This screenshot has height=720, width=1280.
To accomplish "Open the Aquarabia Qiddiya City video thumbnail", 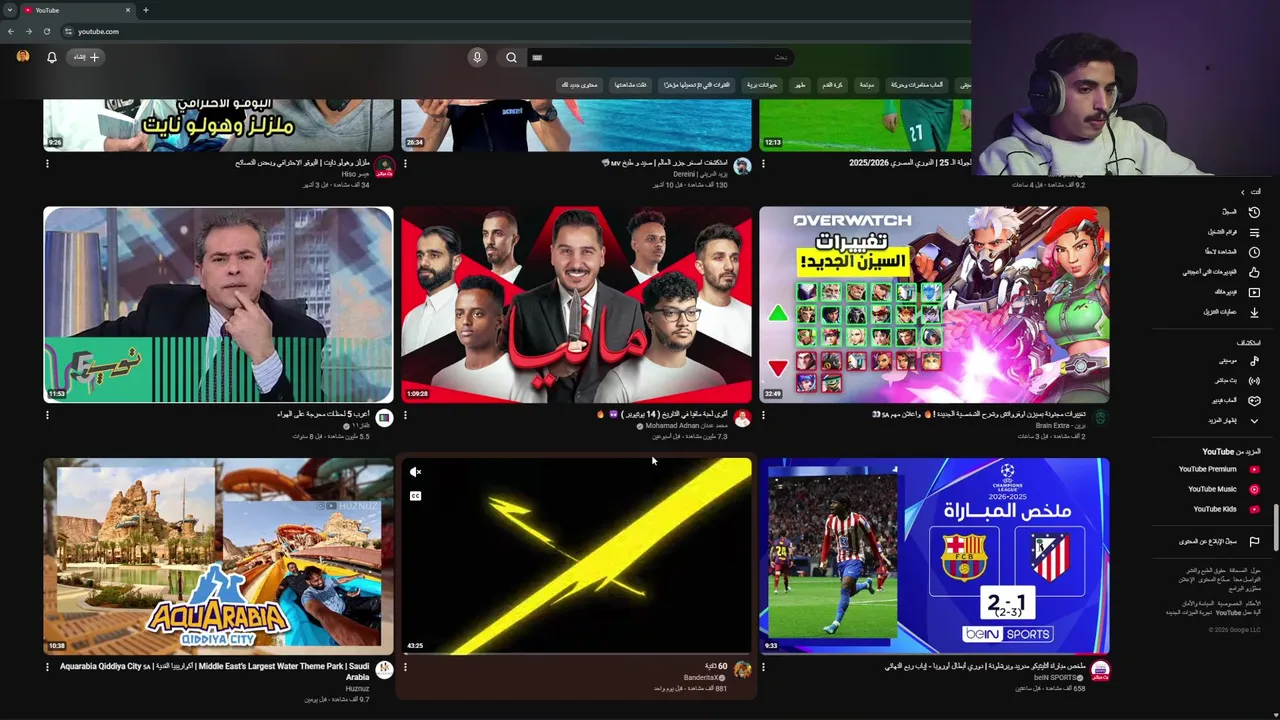I will tap(218, 556).
